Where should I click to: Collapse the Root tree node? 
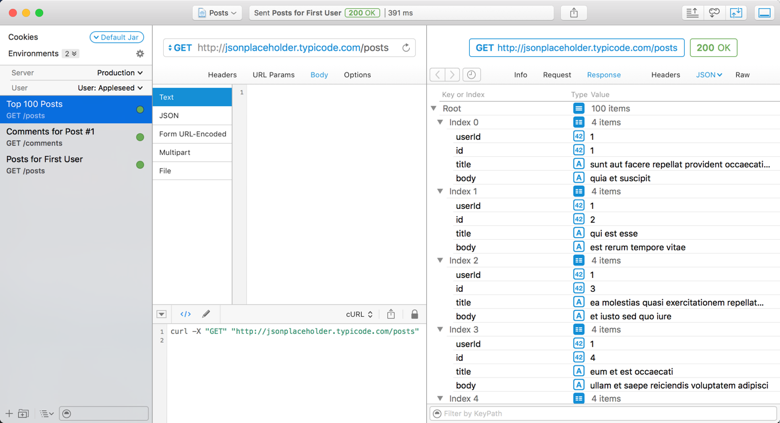tap(433, 108)
